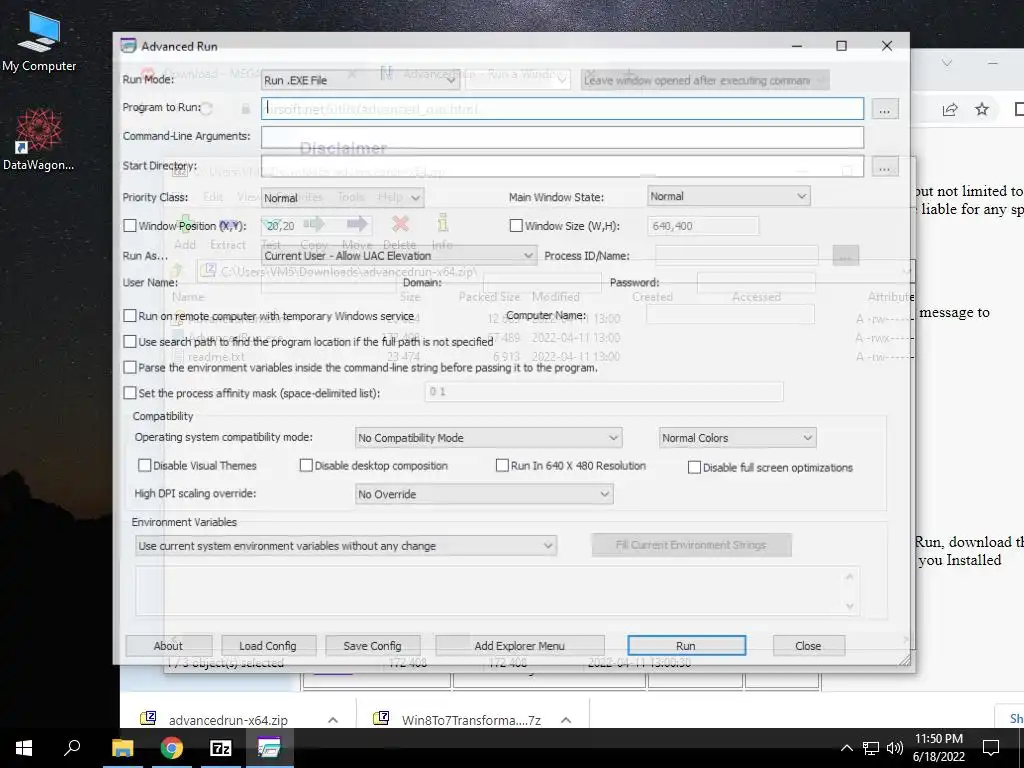The width and height of the screenshot is (1024, 768).
Task: Check Run on remote computer option
Action: click(x=130, y=315)
